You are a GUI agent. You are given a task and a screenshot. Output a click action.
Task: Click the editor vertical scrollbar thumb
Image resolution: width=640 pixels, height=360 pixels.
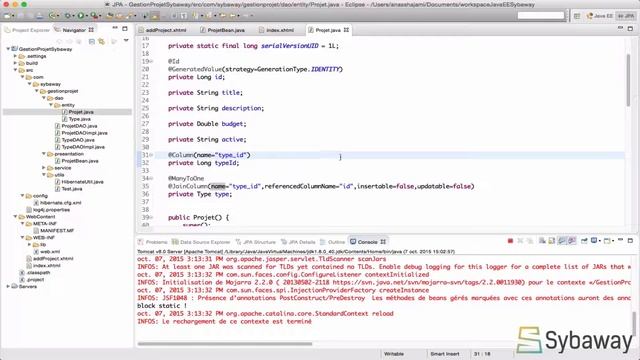[629, 80]
